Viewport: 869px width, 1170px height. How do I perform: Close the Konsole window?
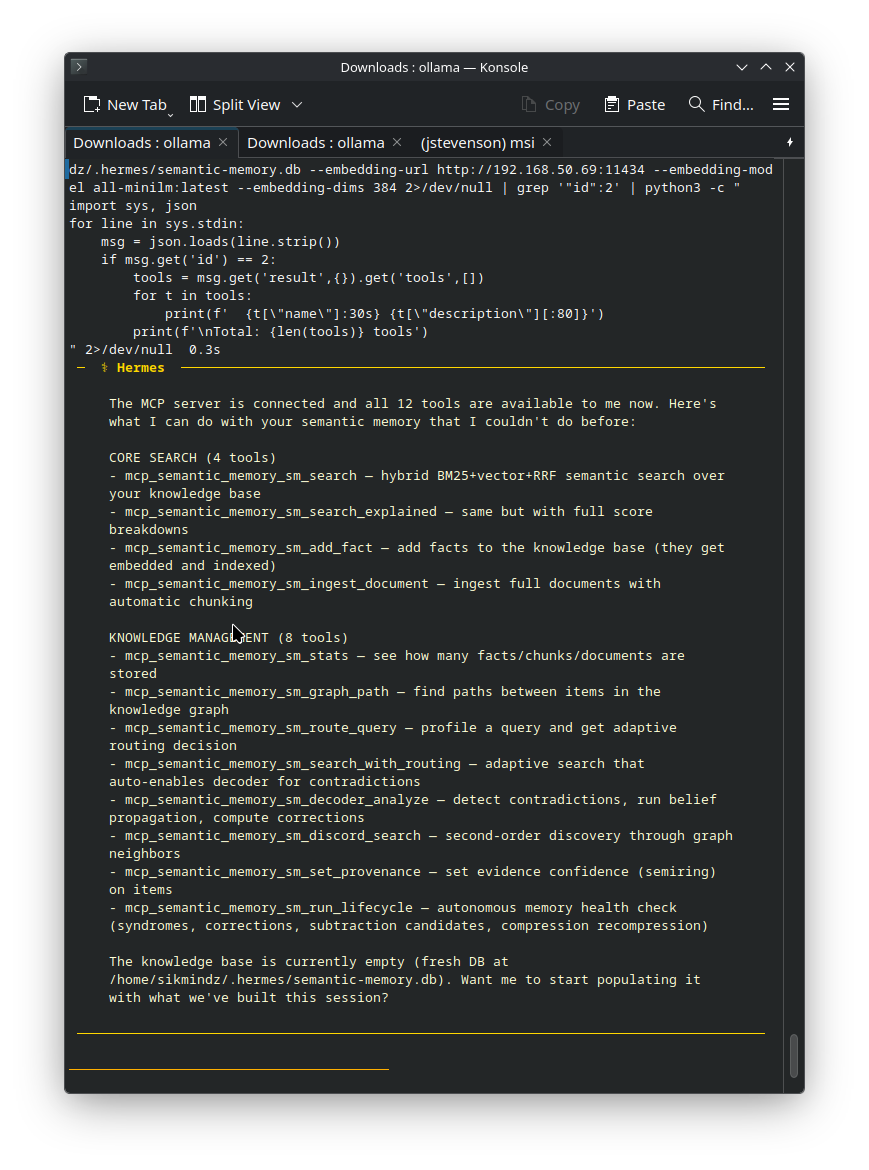[x=790, y=67]
